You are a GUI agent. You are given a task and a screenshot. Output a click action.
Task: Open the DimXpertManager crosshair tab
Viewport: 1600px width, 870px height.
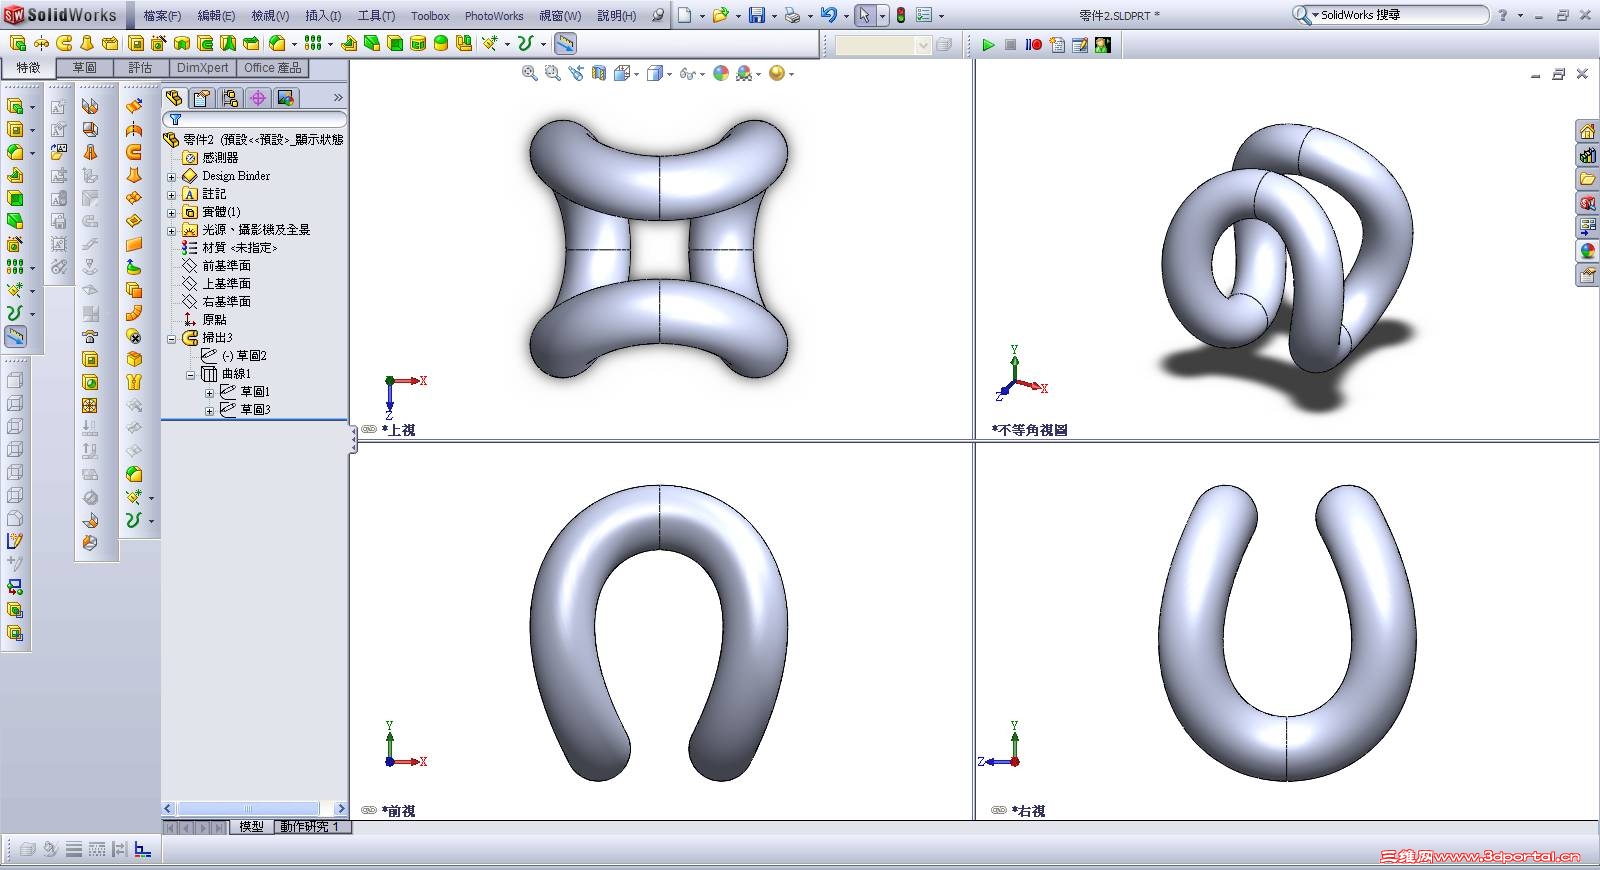point(258,98)
